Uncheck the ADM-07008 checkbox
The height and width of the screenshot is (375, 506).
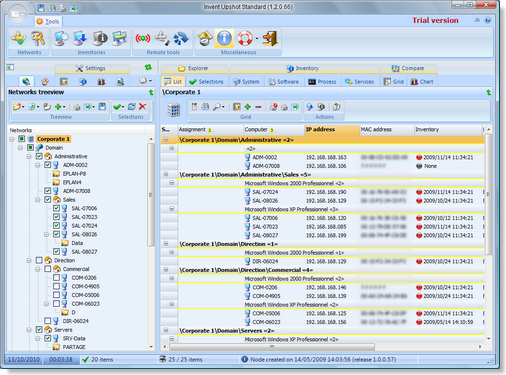click(x=48, y=191)
